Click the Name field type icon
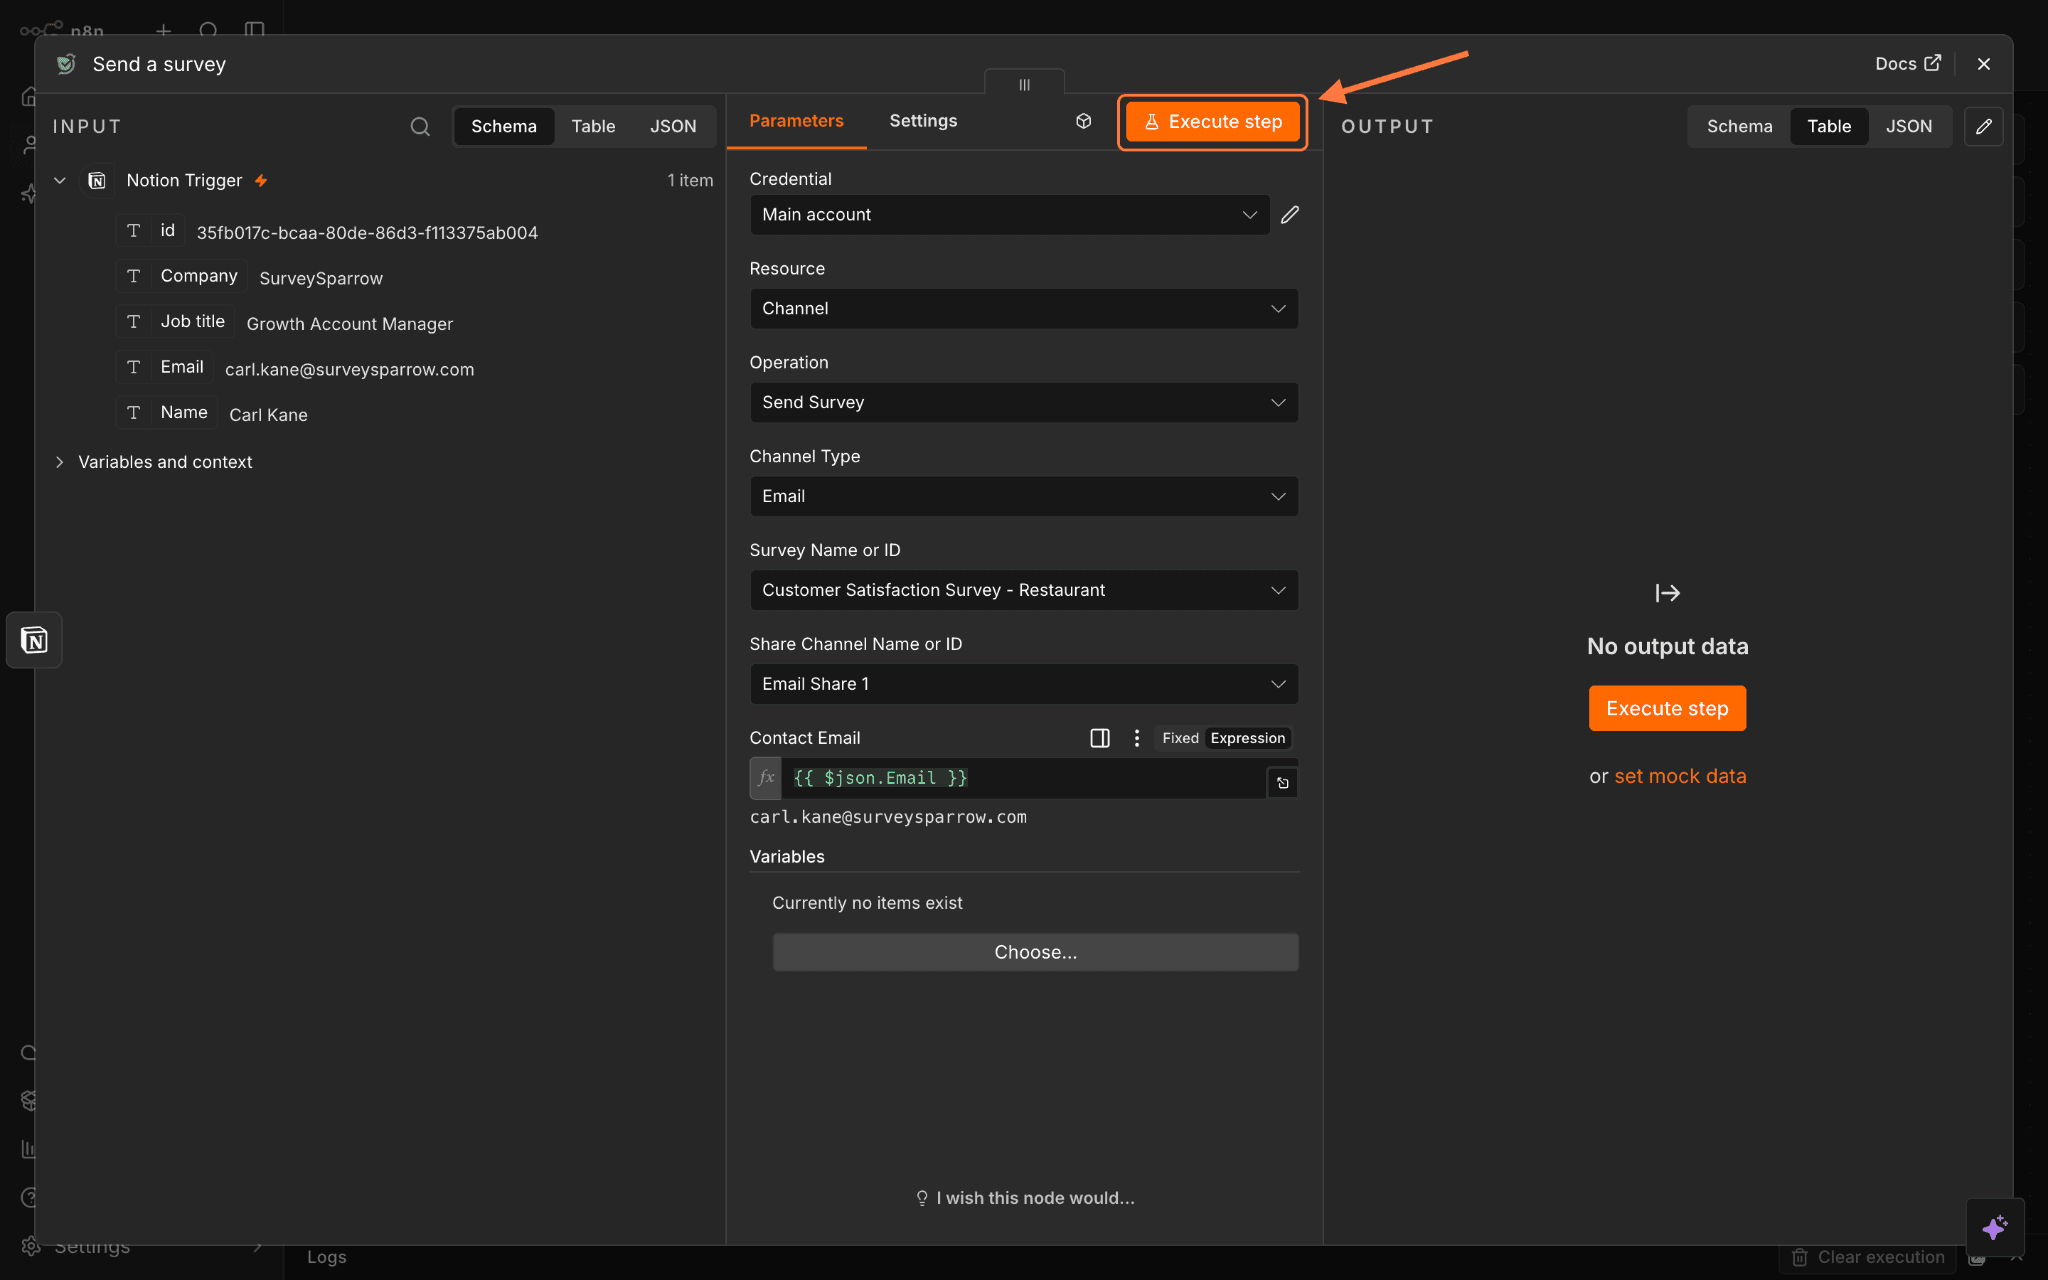This screenshot has height=1280, width=2048. point(133,413)
